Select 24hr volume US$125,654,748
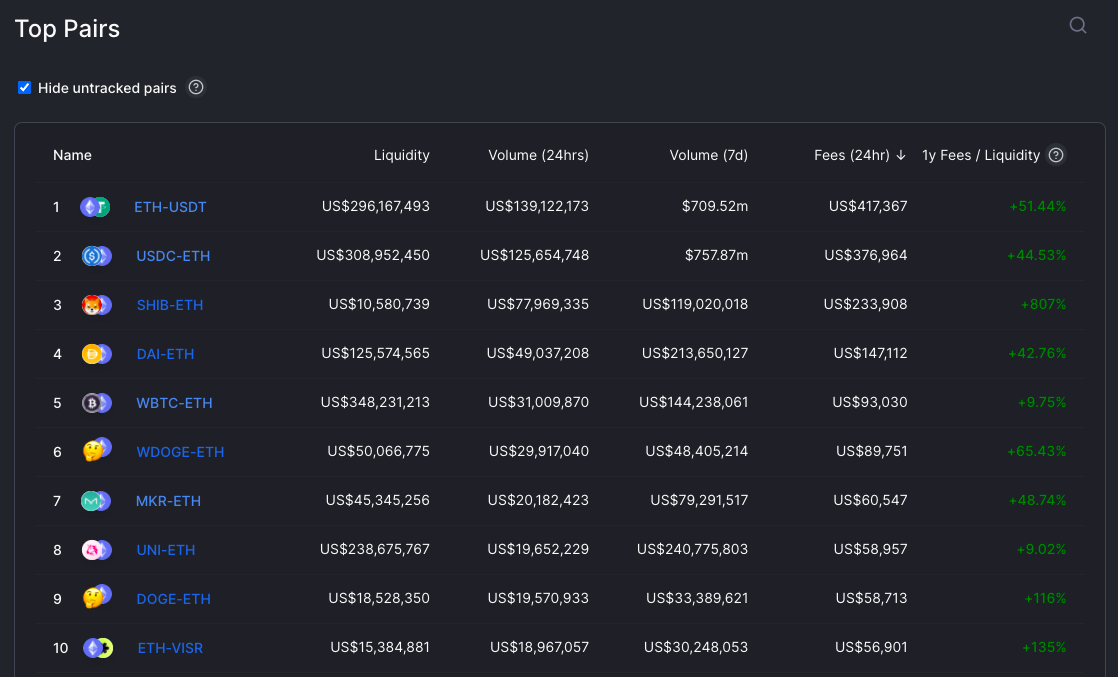 pyautogui.click(x=535, y=255)
